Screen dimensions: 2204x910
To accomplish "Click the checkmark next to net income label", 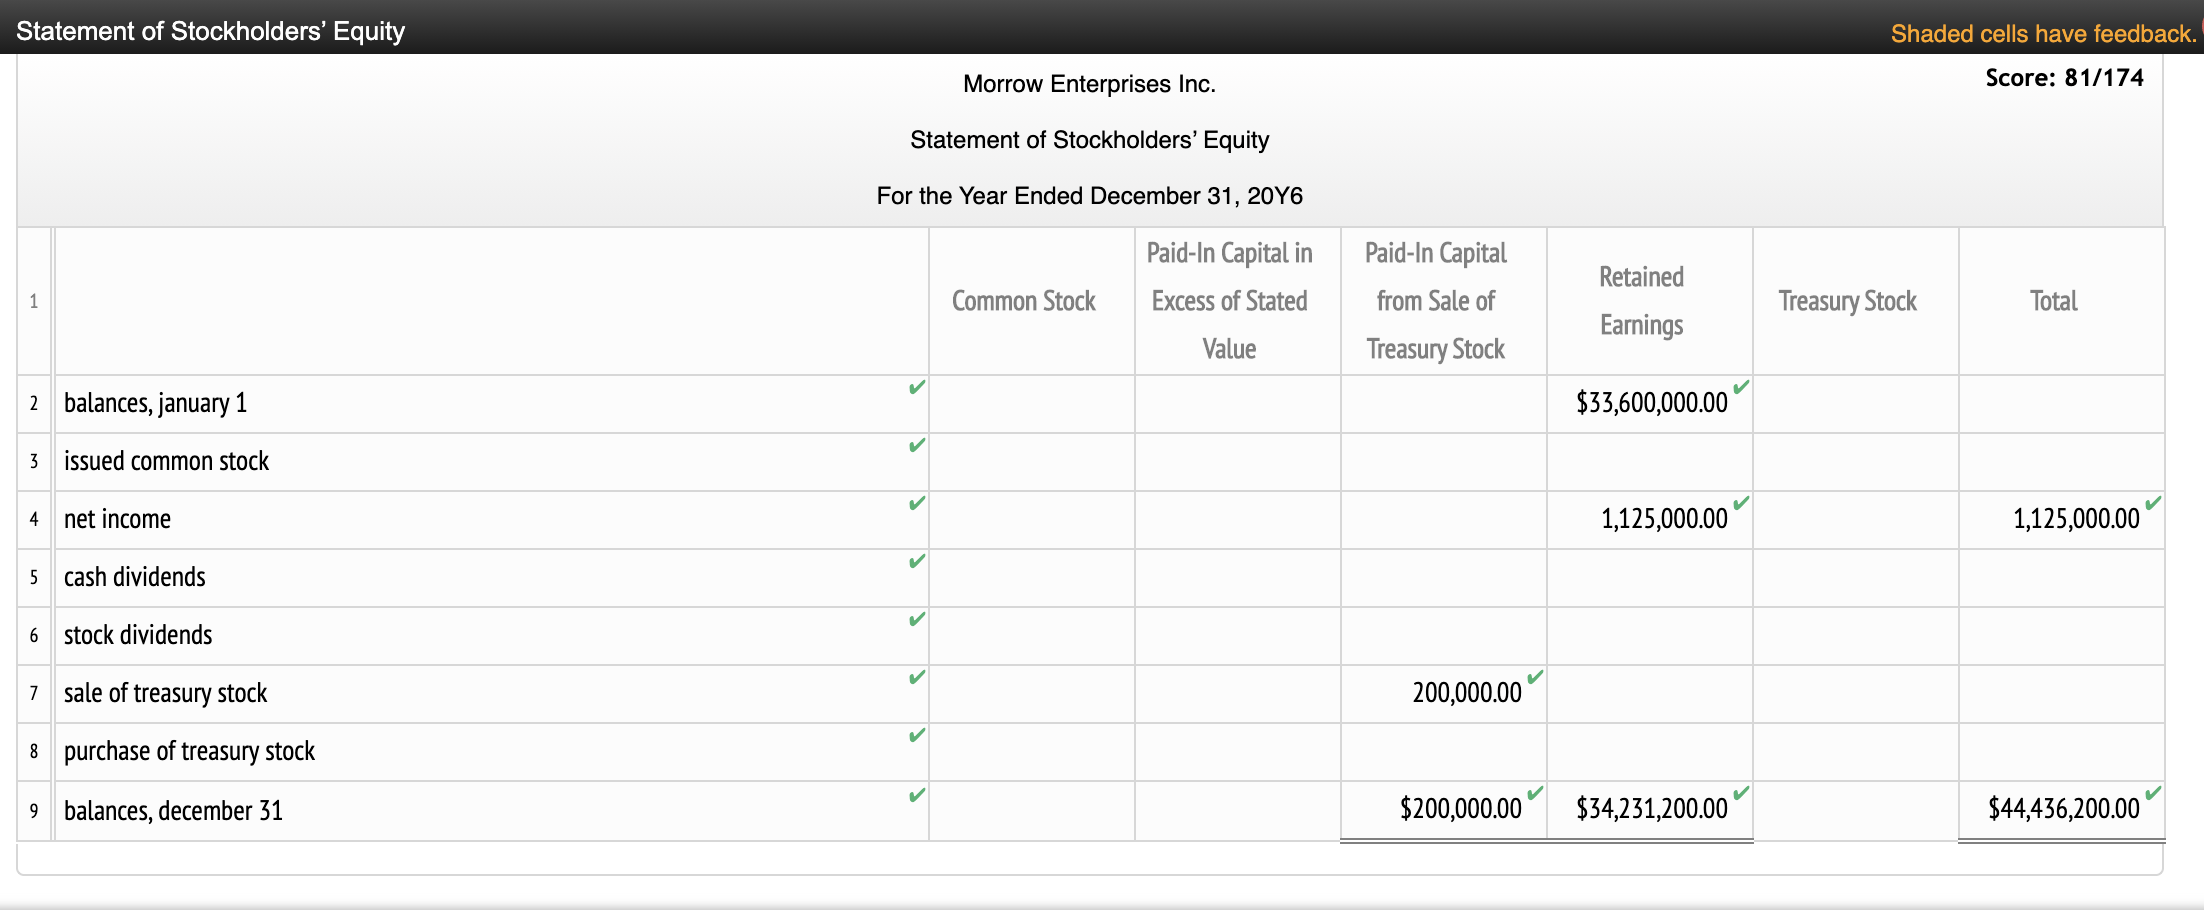I will point(916,503).
